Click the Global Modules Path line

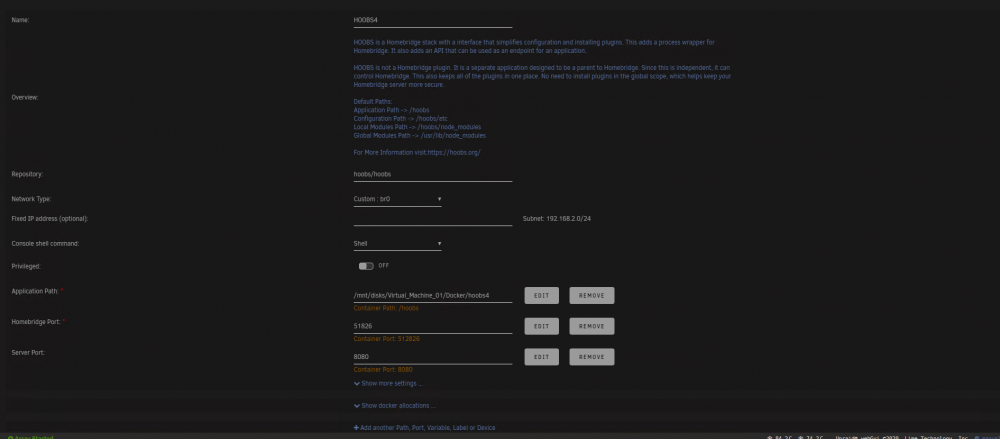coord(420,135)
